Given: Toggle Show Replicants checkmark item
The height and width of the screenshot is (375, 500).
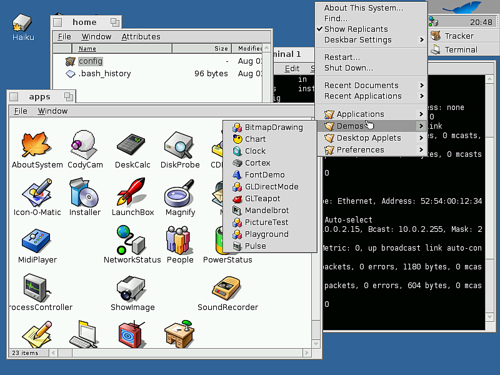Looking at the screenshot, I should click(x=371, y=29).
